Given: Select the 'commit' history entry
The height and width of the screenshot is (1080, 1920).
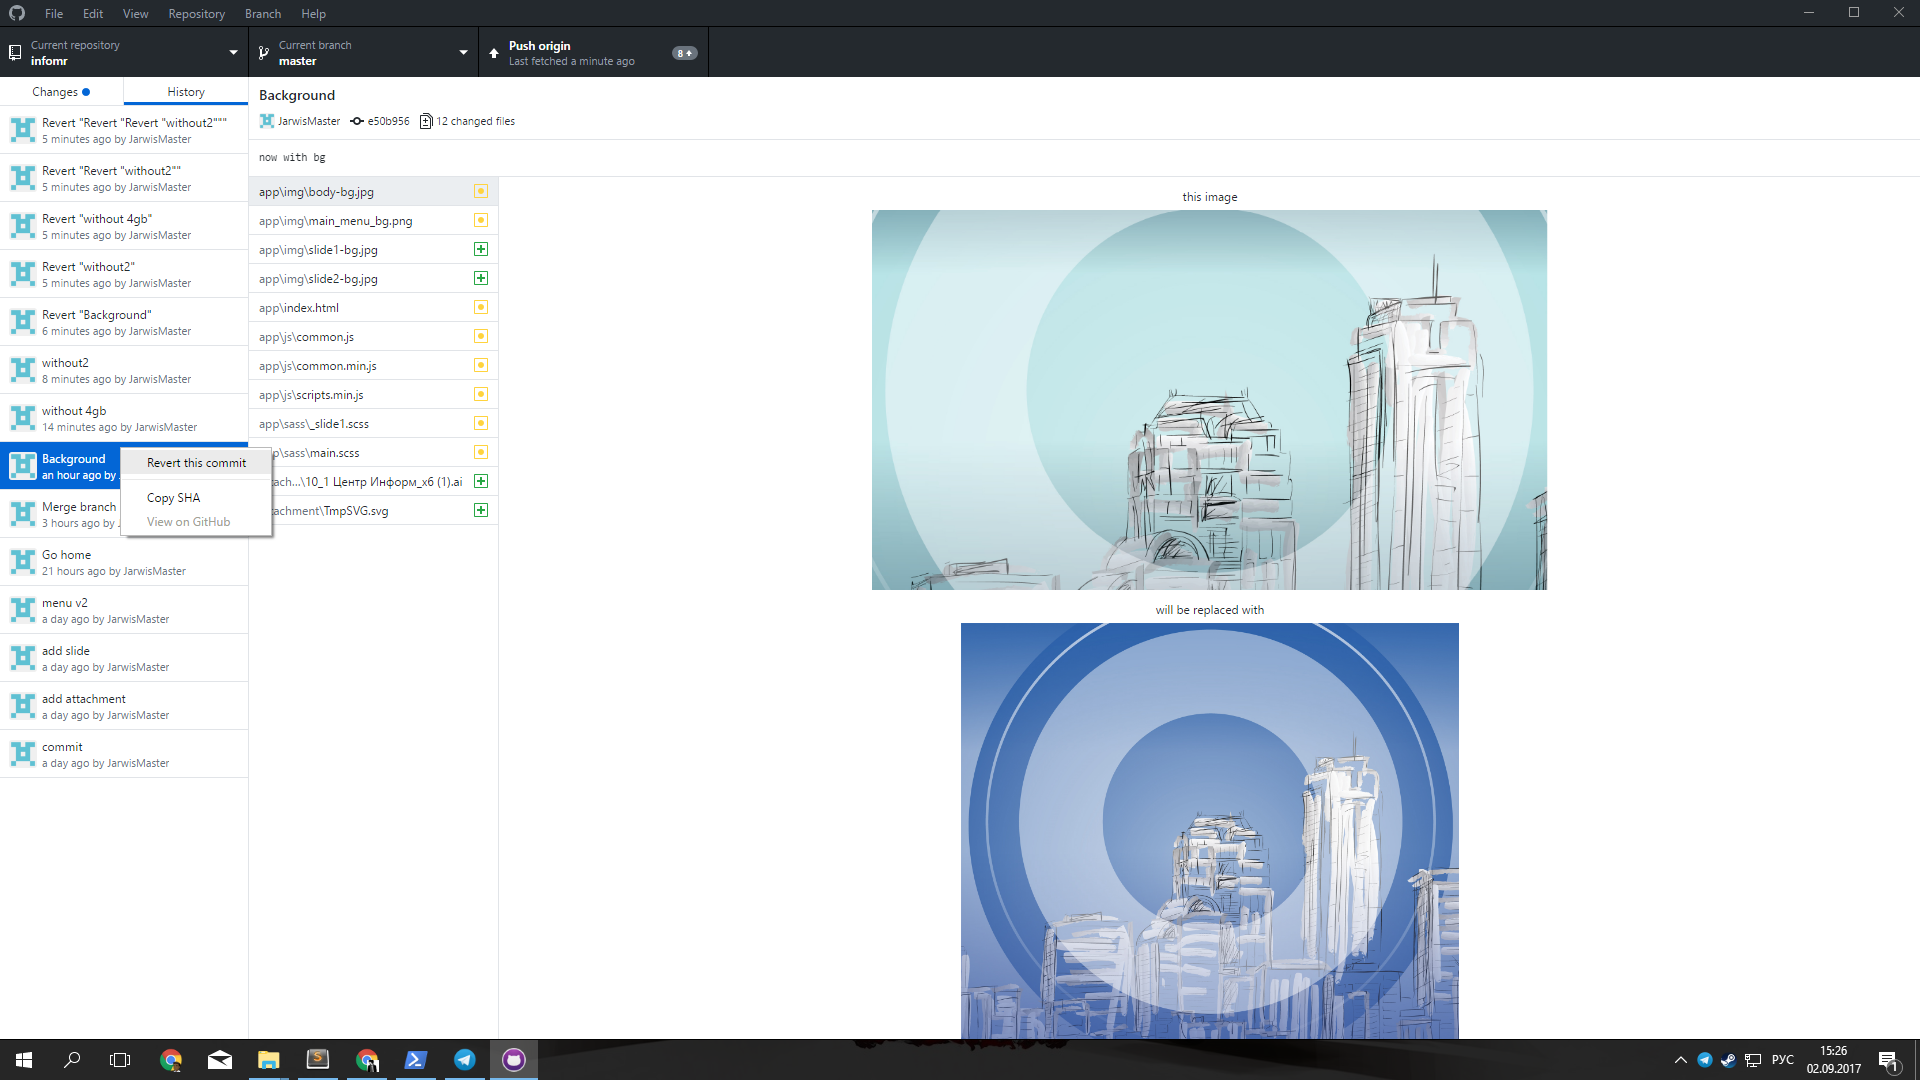Looking at the screenshot, I should [124, 754].
